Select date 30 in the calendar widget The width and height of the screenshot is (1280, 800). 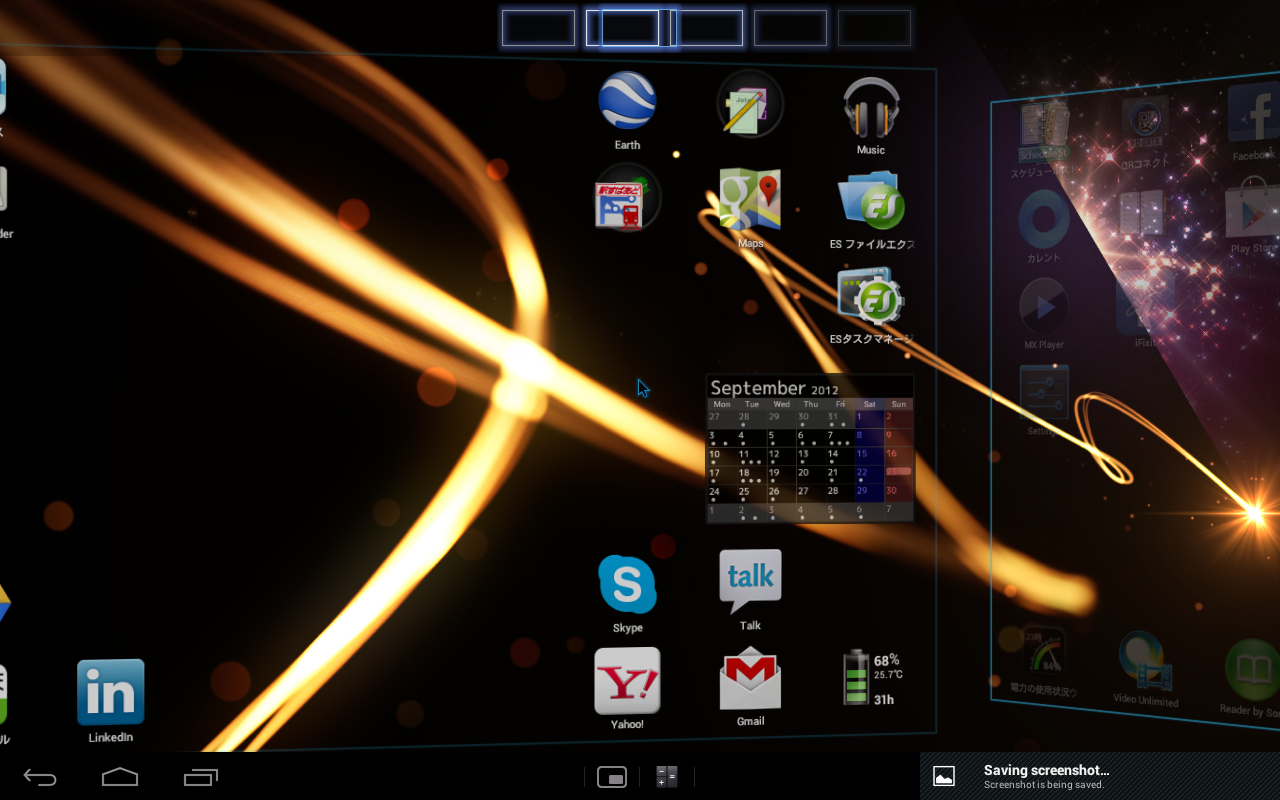tap(898, 494)
